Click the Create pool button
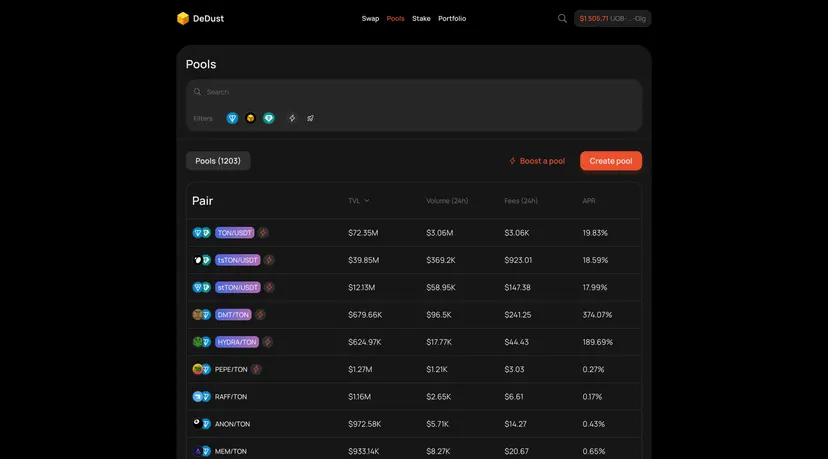 (x=611, y=161)
